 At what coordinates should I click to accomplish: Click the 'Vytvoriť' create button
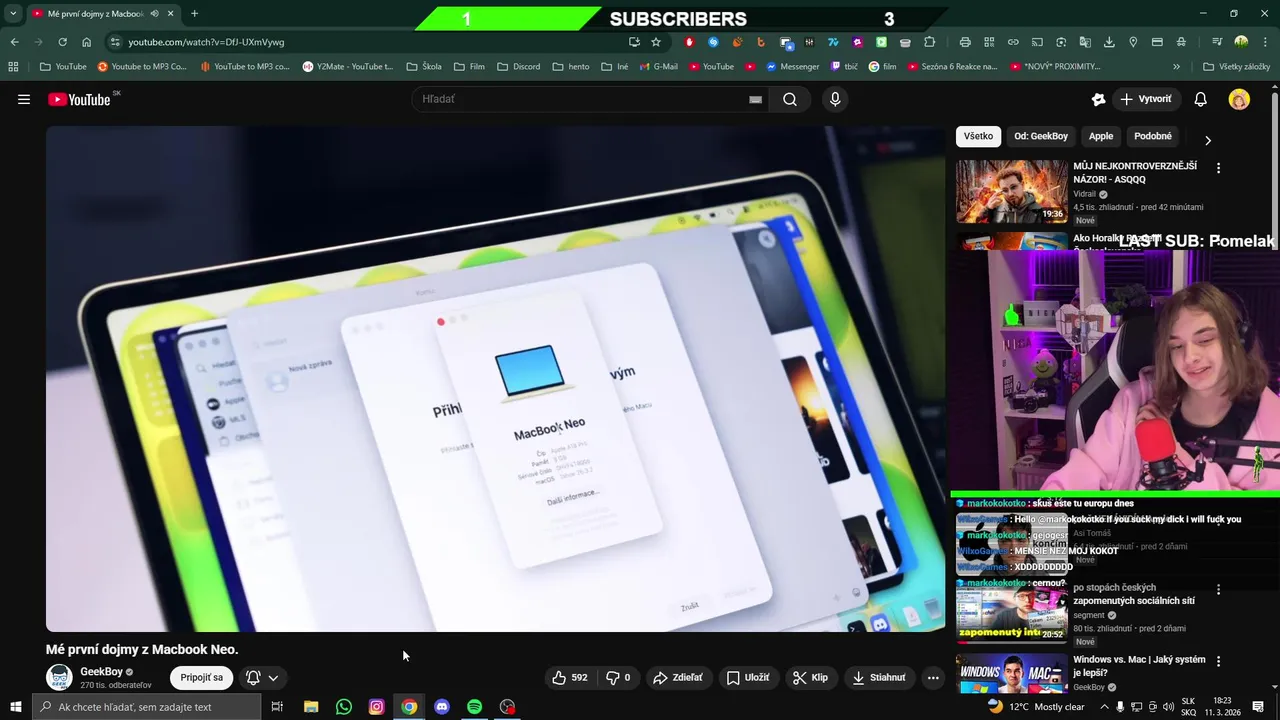point(1146,99)
